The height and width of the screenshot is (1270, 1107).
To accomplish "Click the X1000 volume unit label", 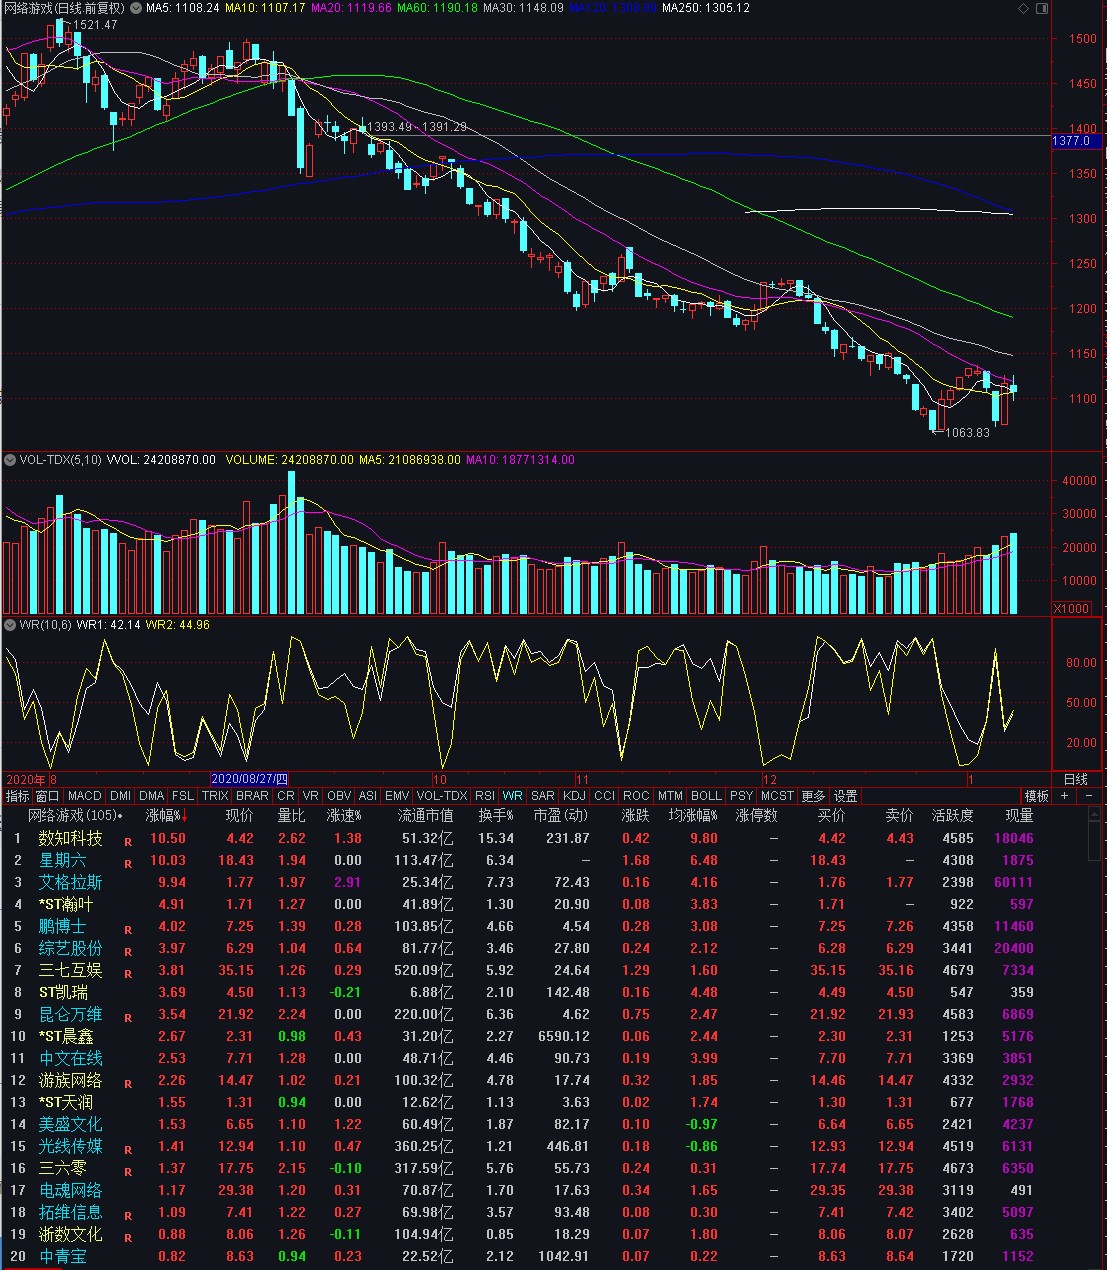I will pyautogui.click(x=1072, y=608).
